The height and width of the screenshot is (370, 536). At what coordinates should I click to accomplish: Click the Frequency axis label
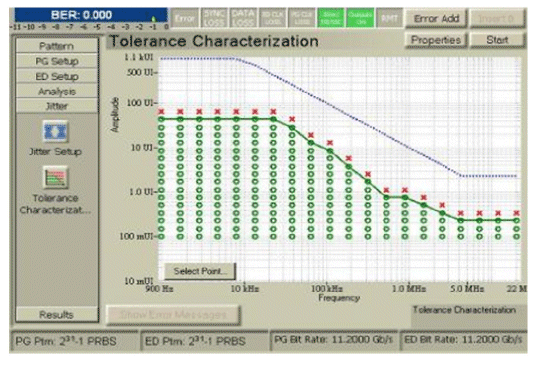[x=339, y=298]
